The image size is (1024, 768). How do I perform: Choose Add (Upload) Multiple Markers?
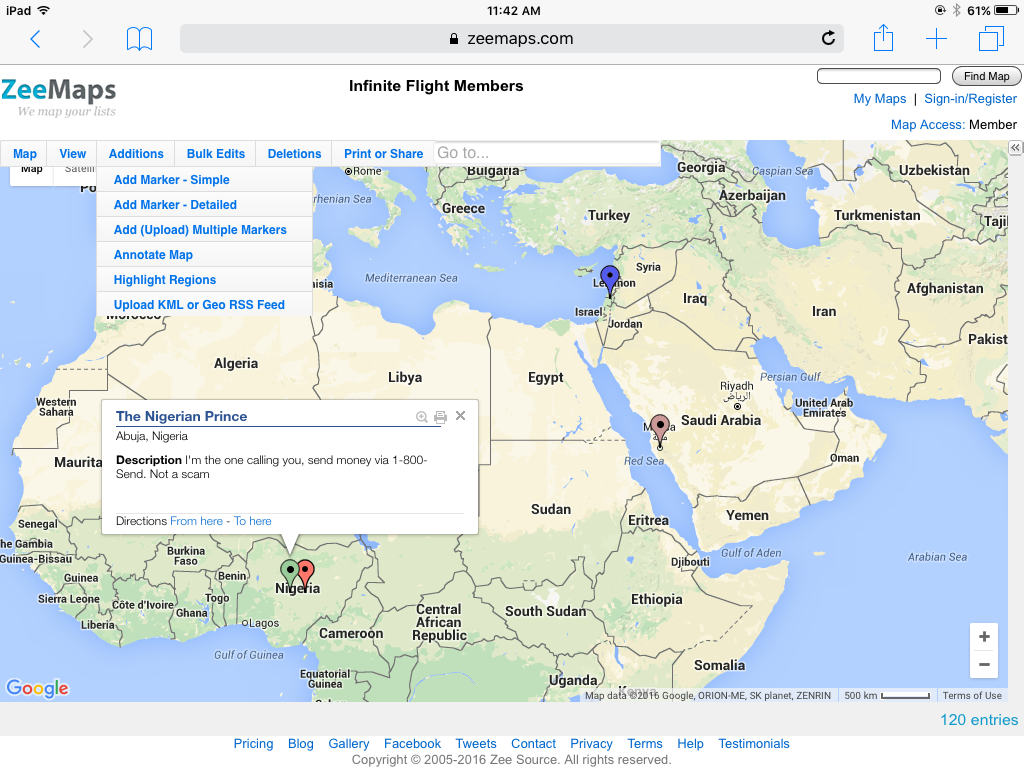coord(204,230)
